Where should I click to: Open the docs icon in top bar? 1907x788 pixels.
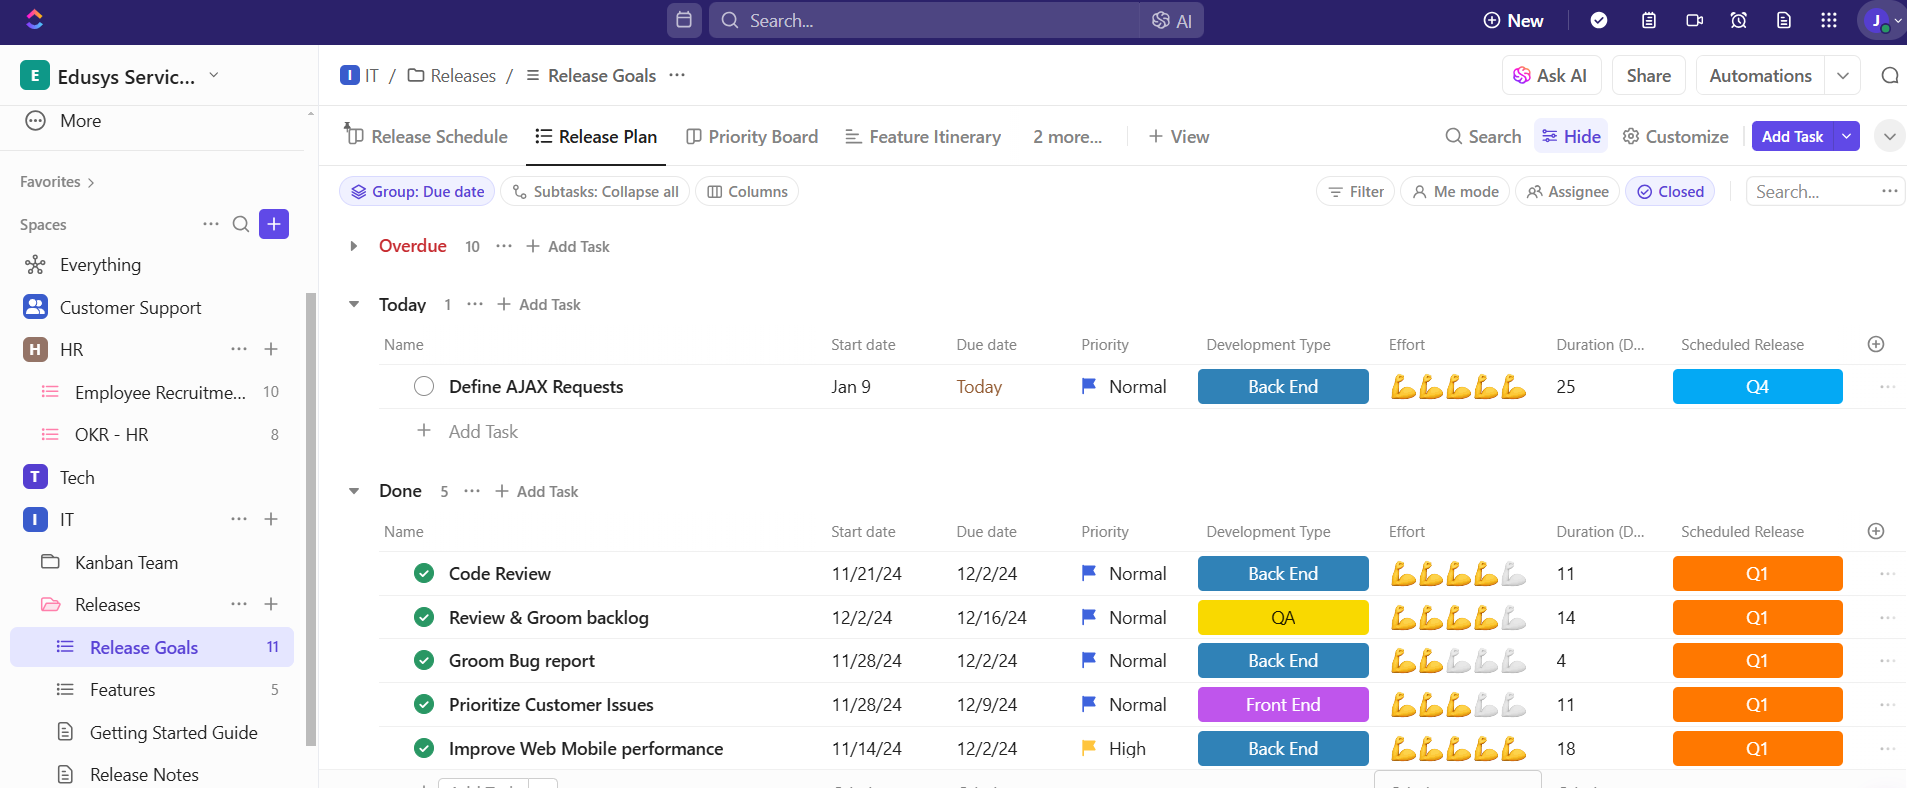1784,20
